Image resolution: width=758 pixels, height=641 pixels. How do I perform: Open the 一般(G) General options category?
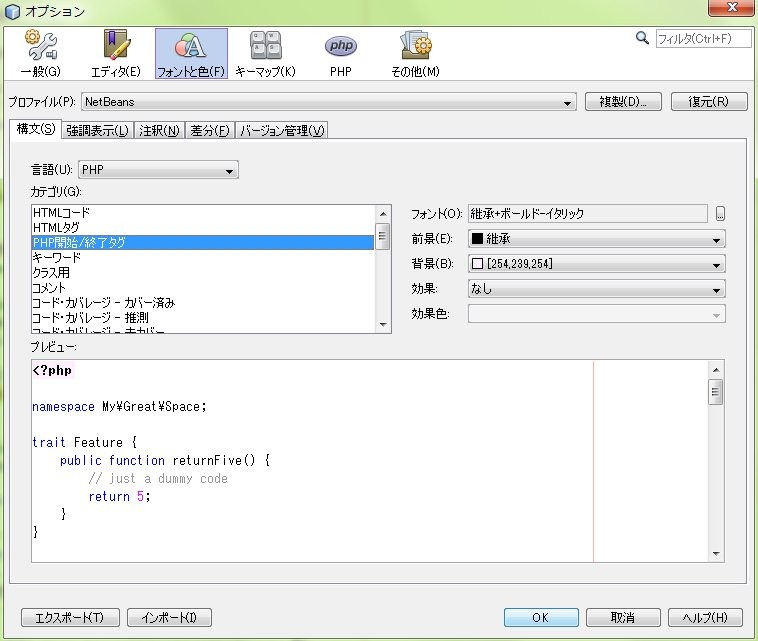coord(41,54)
